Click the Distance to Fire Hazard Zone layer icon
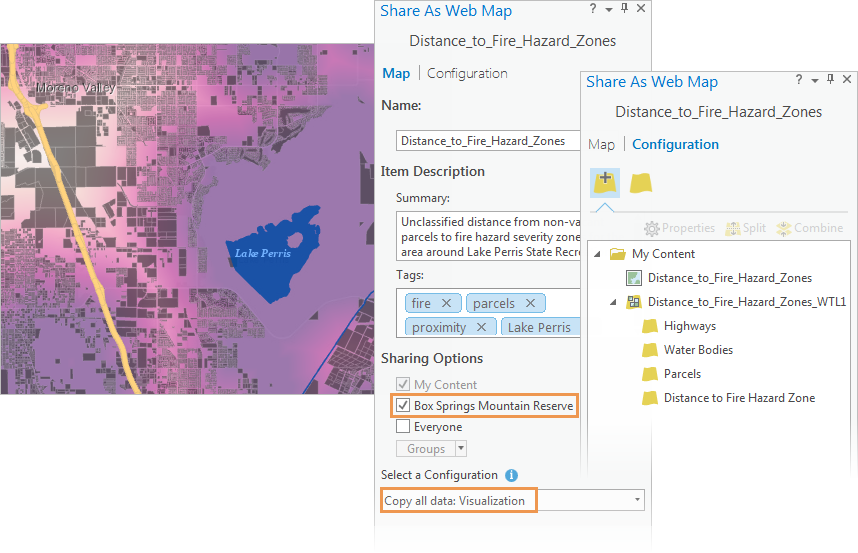The width and height of the screenshot is (858, 553). [650, 398]
